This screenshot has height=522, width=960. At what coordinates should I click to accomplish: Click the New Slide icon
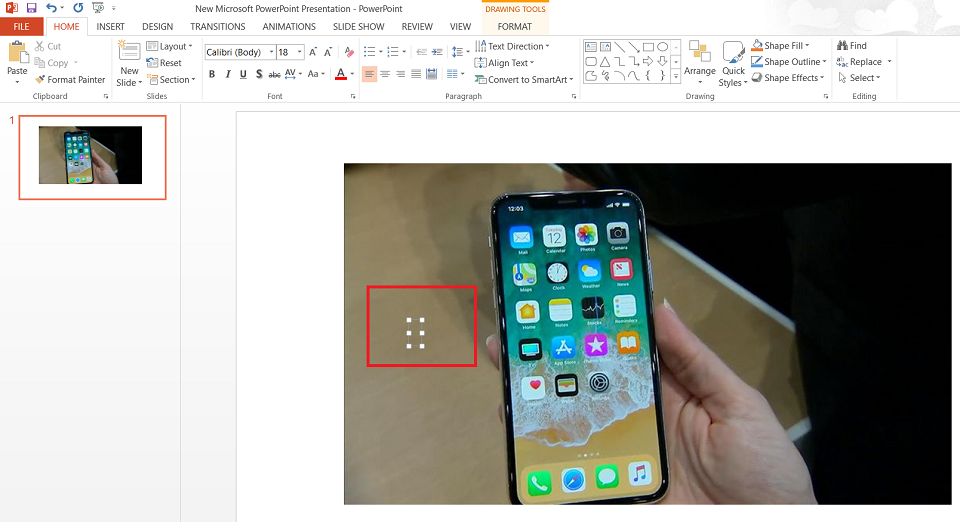(129, 52)
